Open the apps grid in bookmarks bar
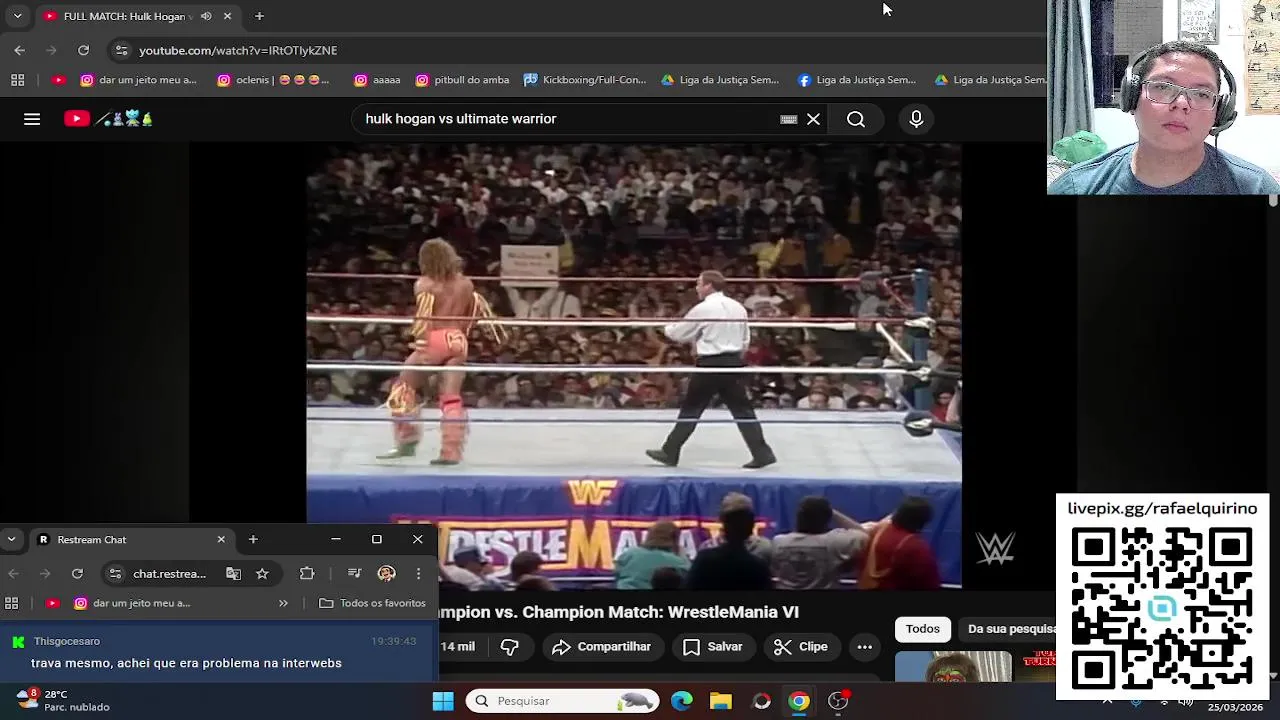 click(x=17, y=80)
